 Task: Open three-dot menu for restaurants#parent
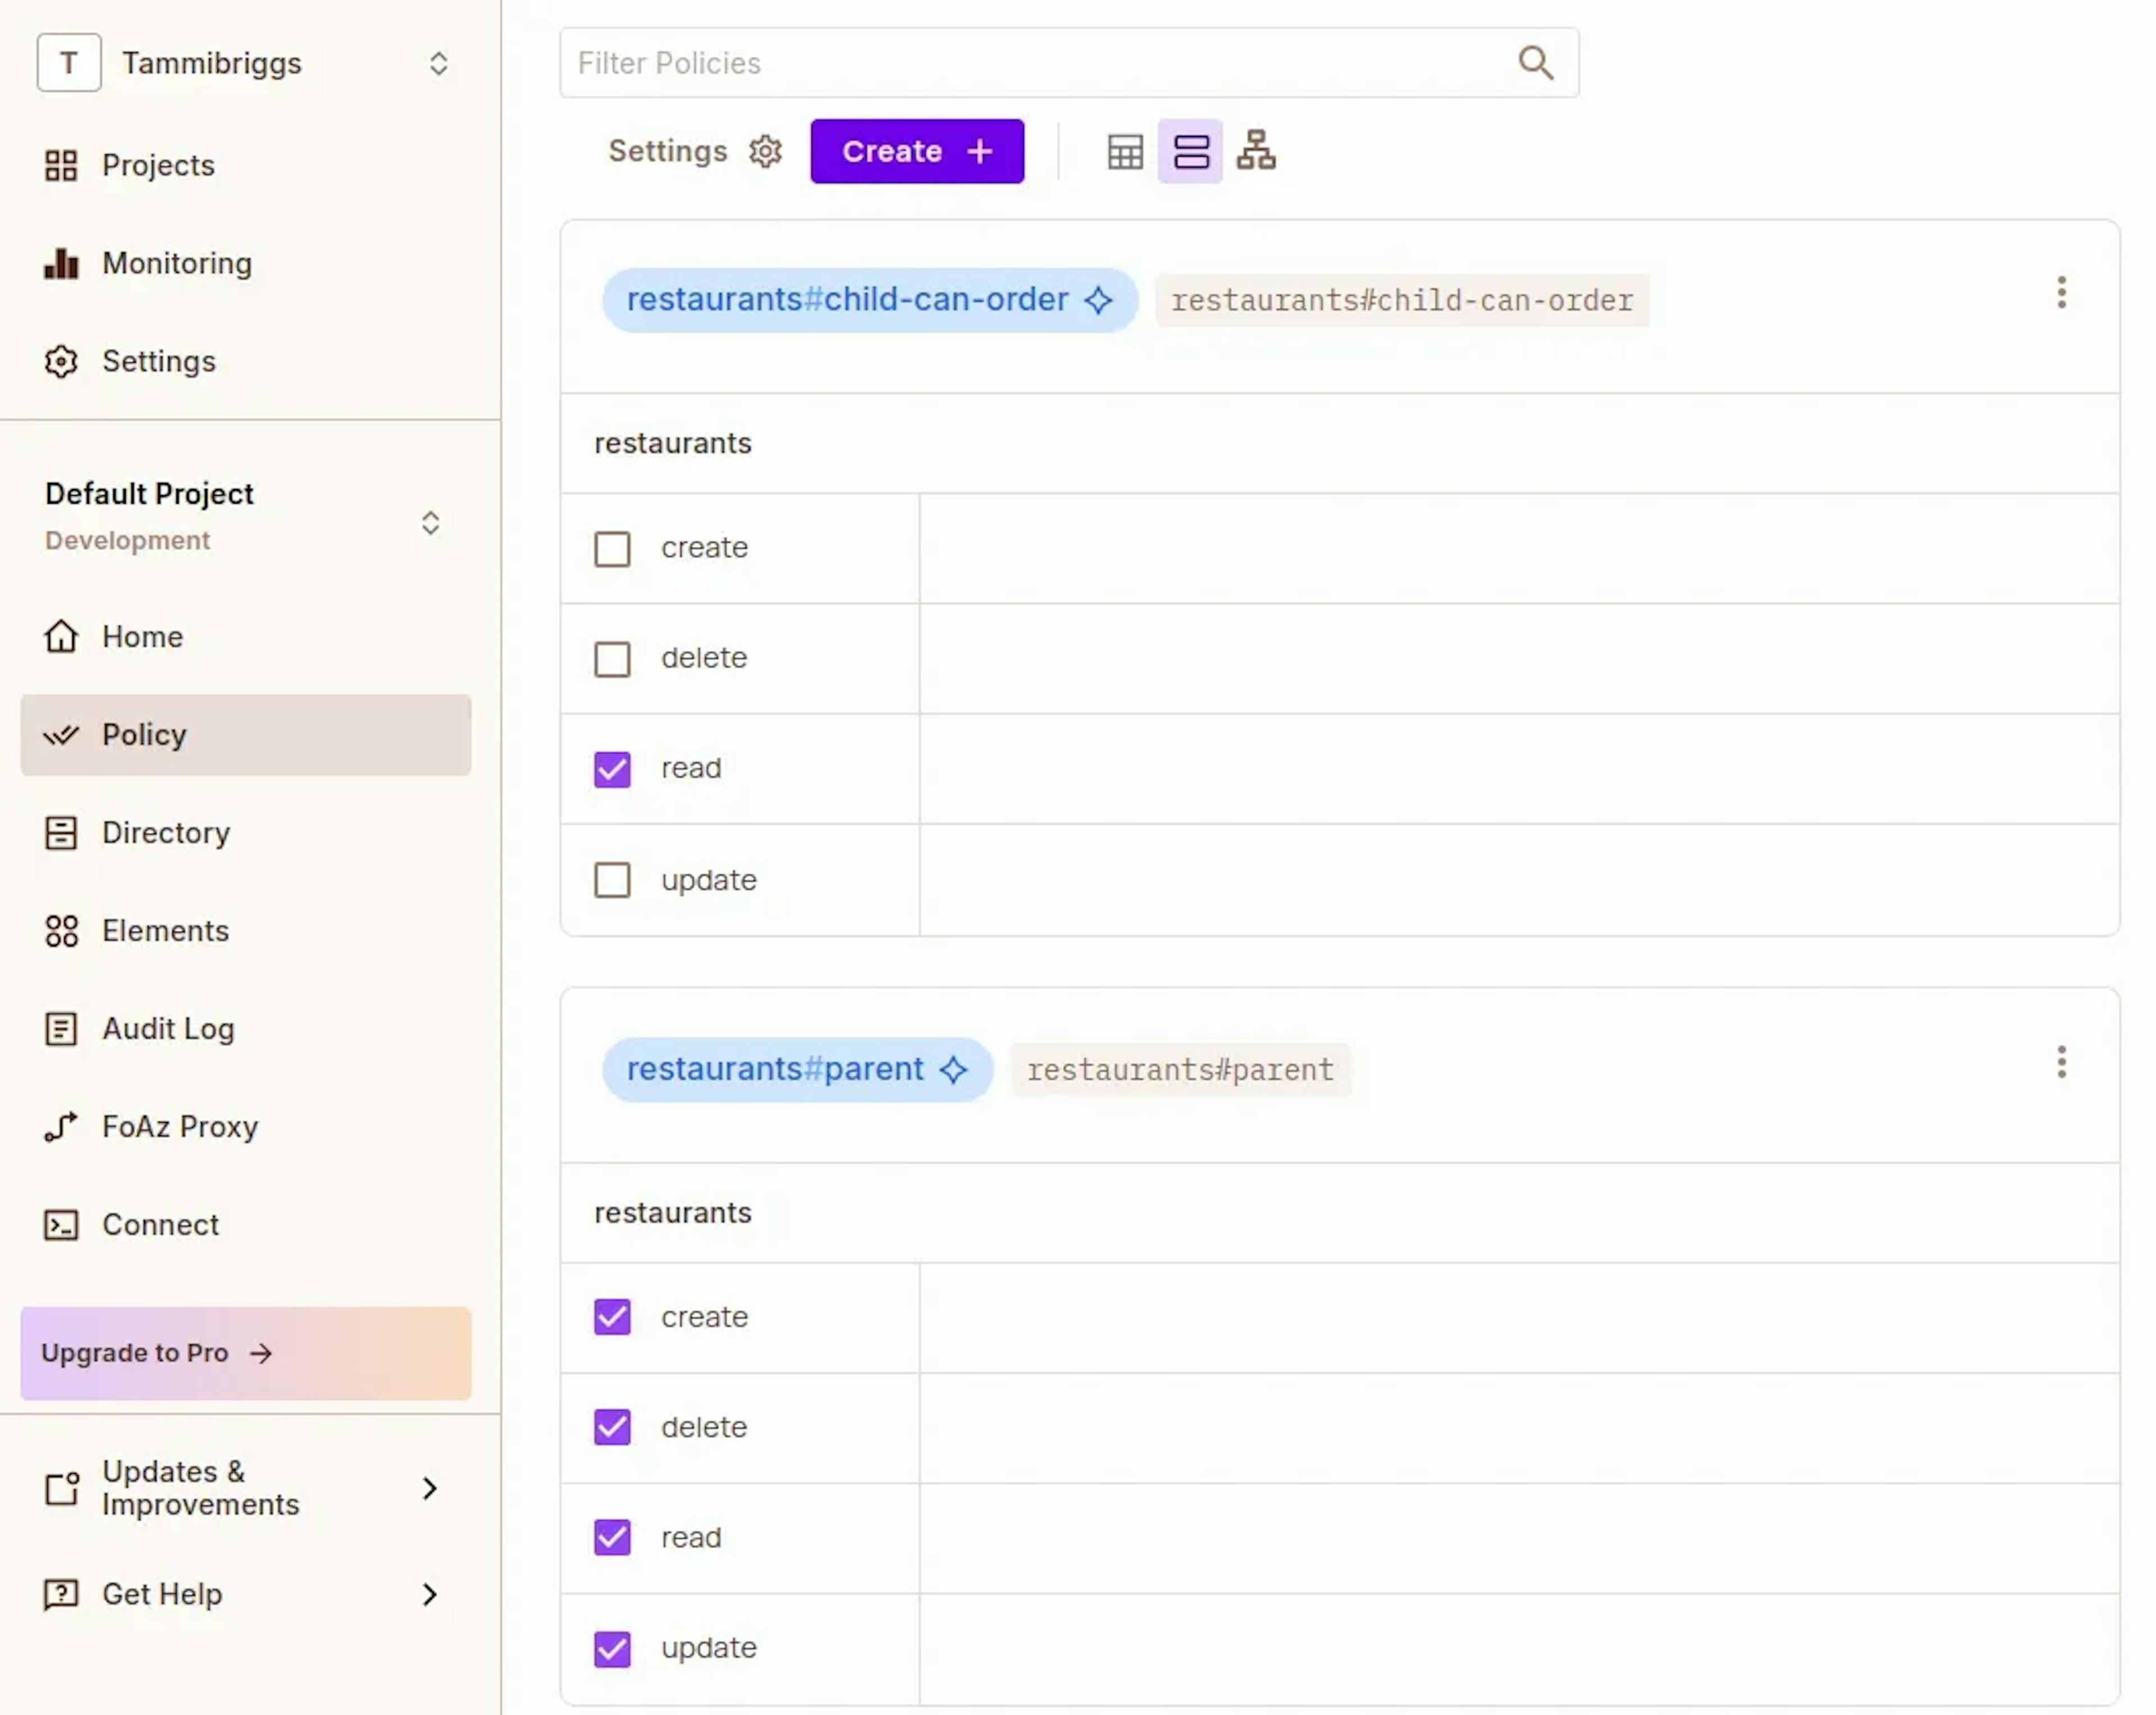point(2061,1062)
